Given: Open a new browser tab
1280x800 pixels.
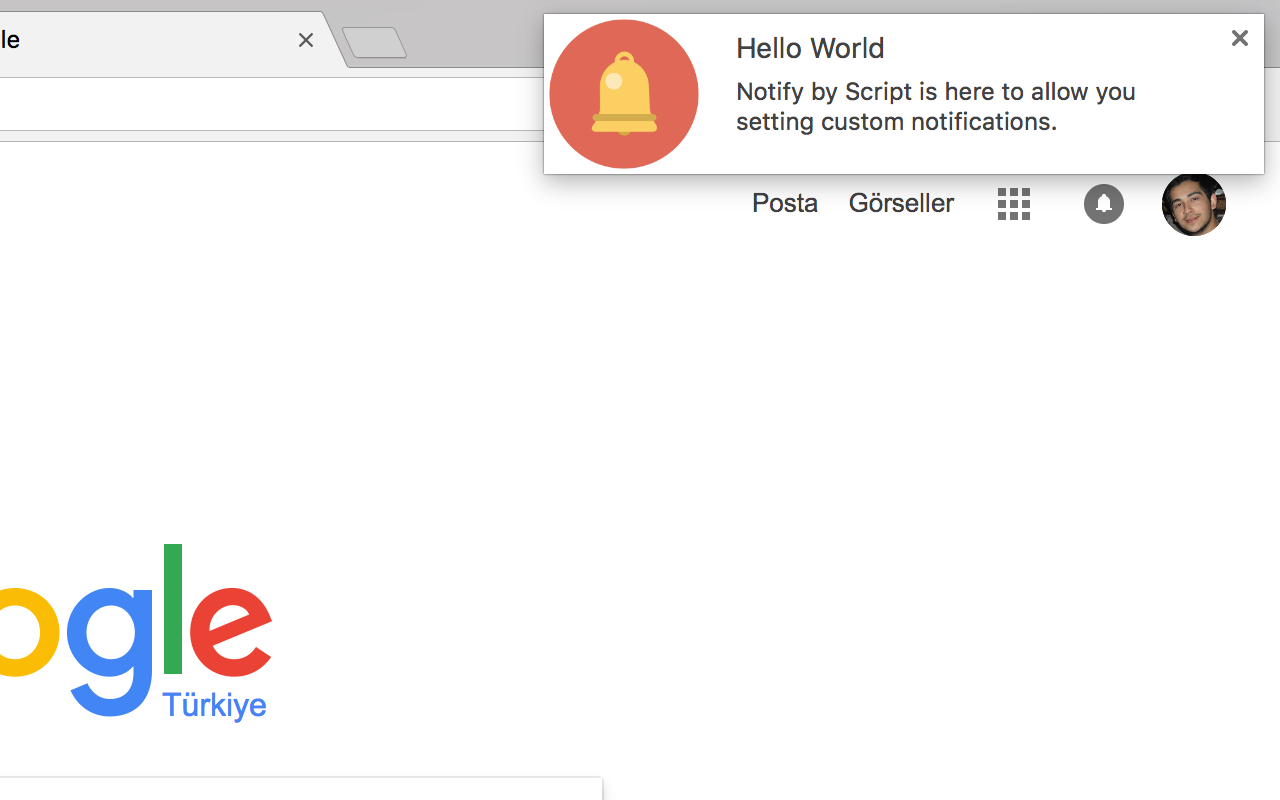Looking at the screenshot, I should [x=375, y=43].
